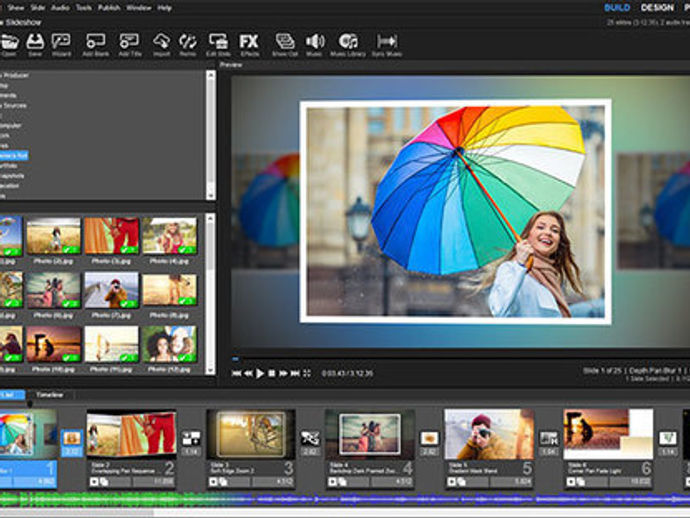This screenshot has width=690, height=518.
Task: Select Slide 4 in the slide list
Action: pos(370,449)
